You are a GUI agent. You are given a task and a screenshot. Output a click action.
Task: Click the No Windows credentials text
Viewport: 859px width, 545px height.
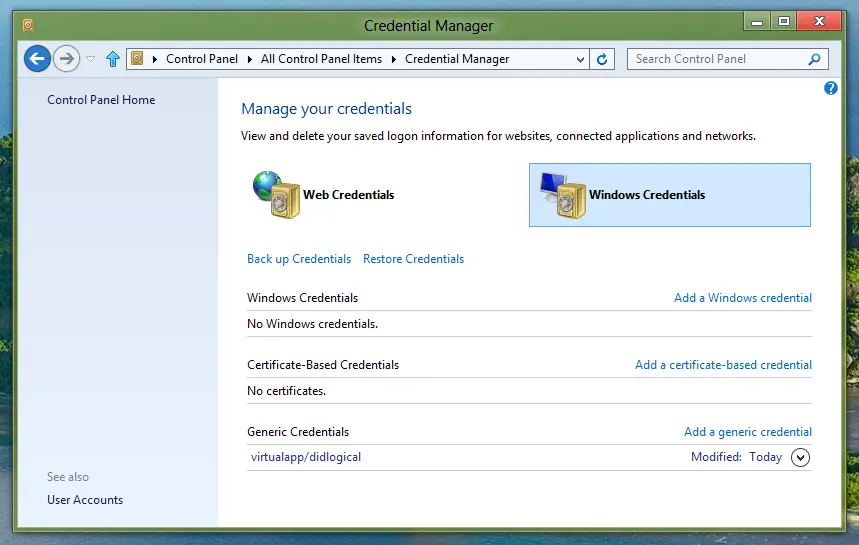[312, 324]
